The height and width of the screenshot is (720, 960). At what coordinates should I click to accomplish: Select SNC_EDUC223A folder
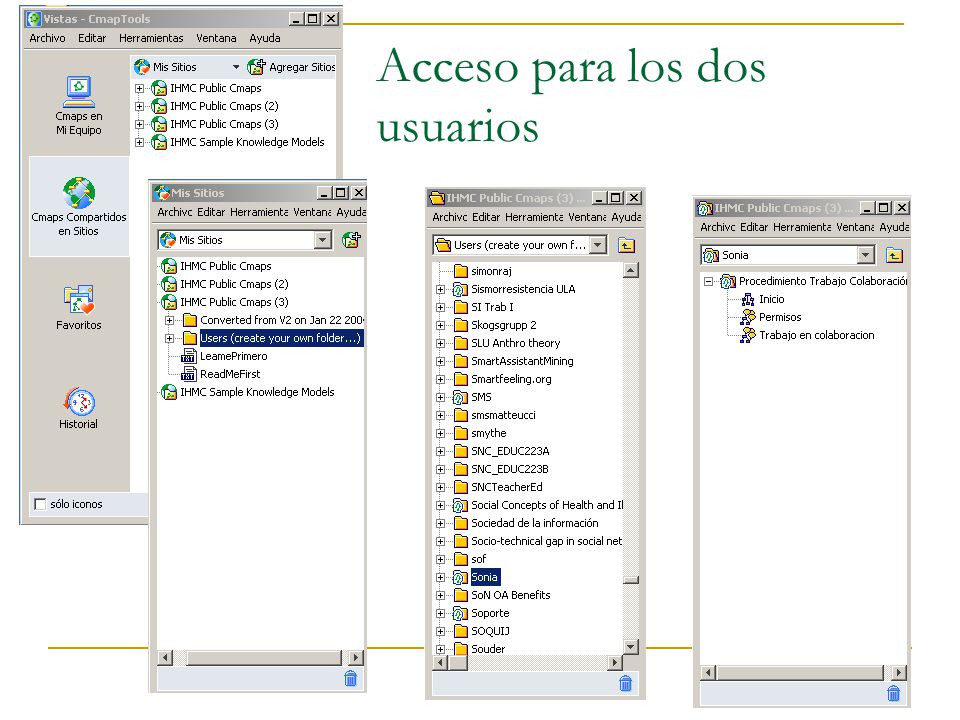(510, 451)
